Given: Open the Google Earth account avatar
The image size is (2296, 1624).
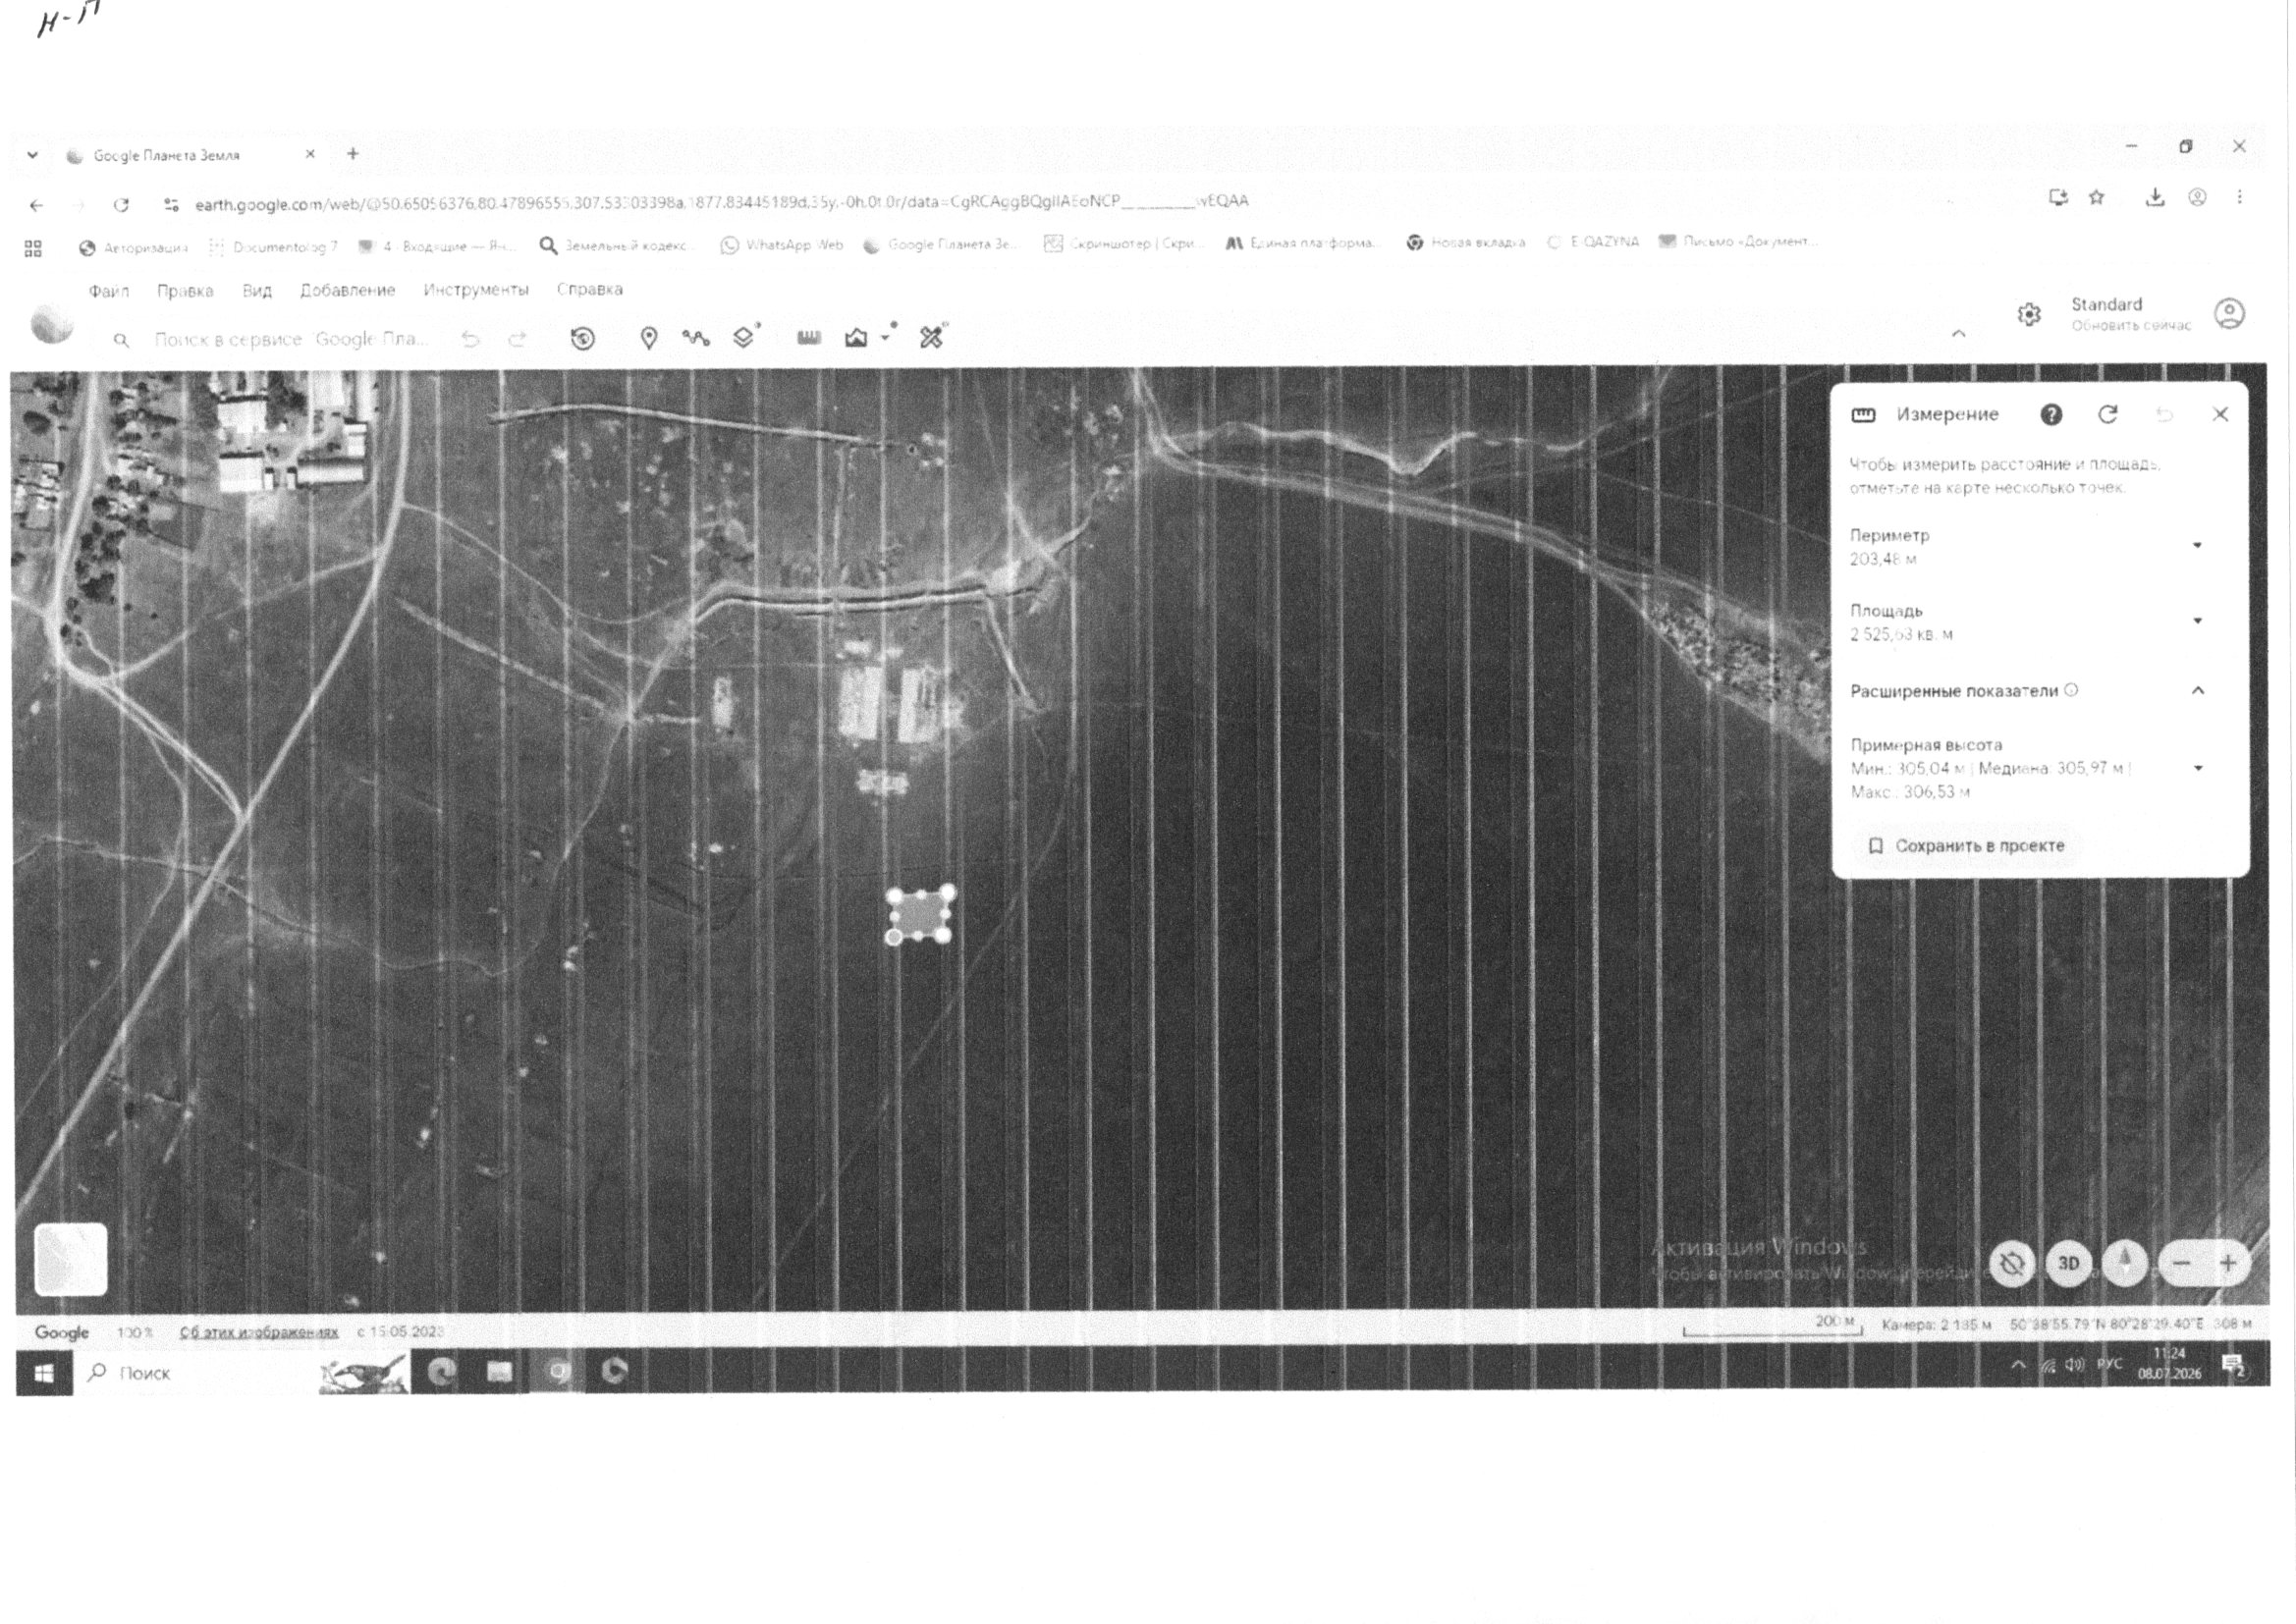Looking at the screenshot, I should [2229, 314].
